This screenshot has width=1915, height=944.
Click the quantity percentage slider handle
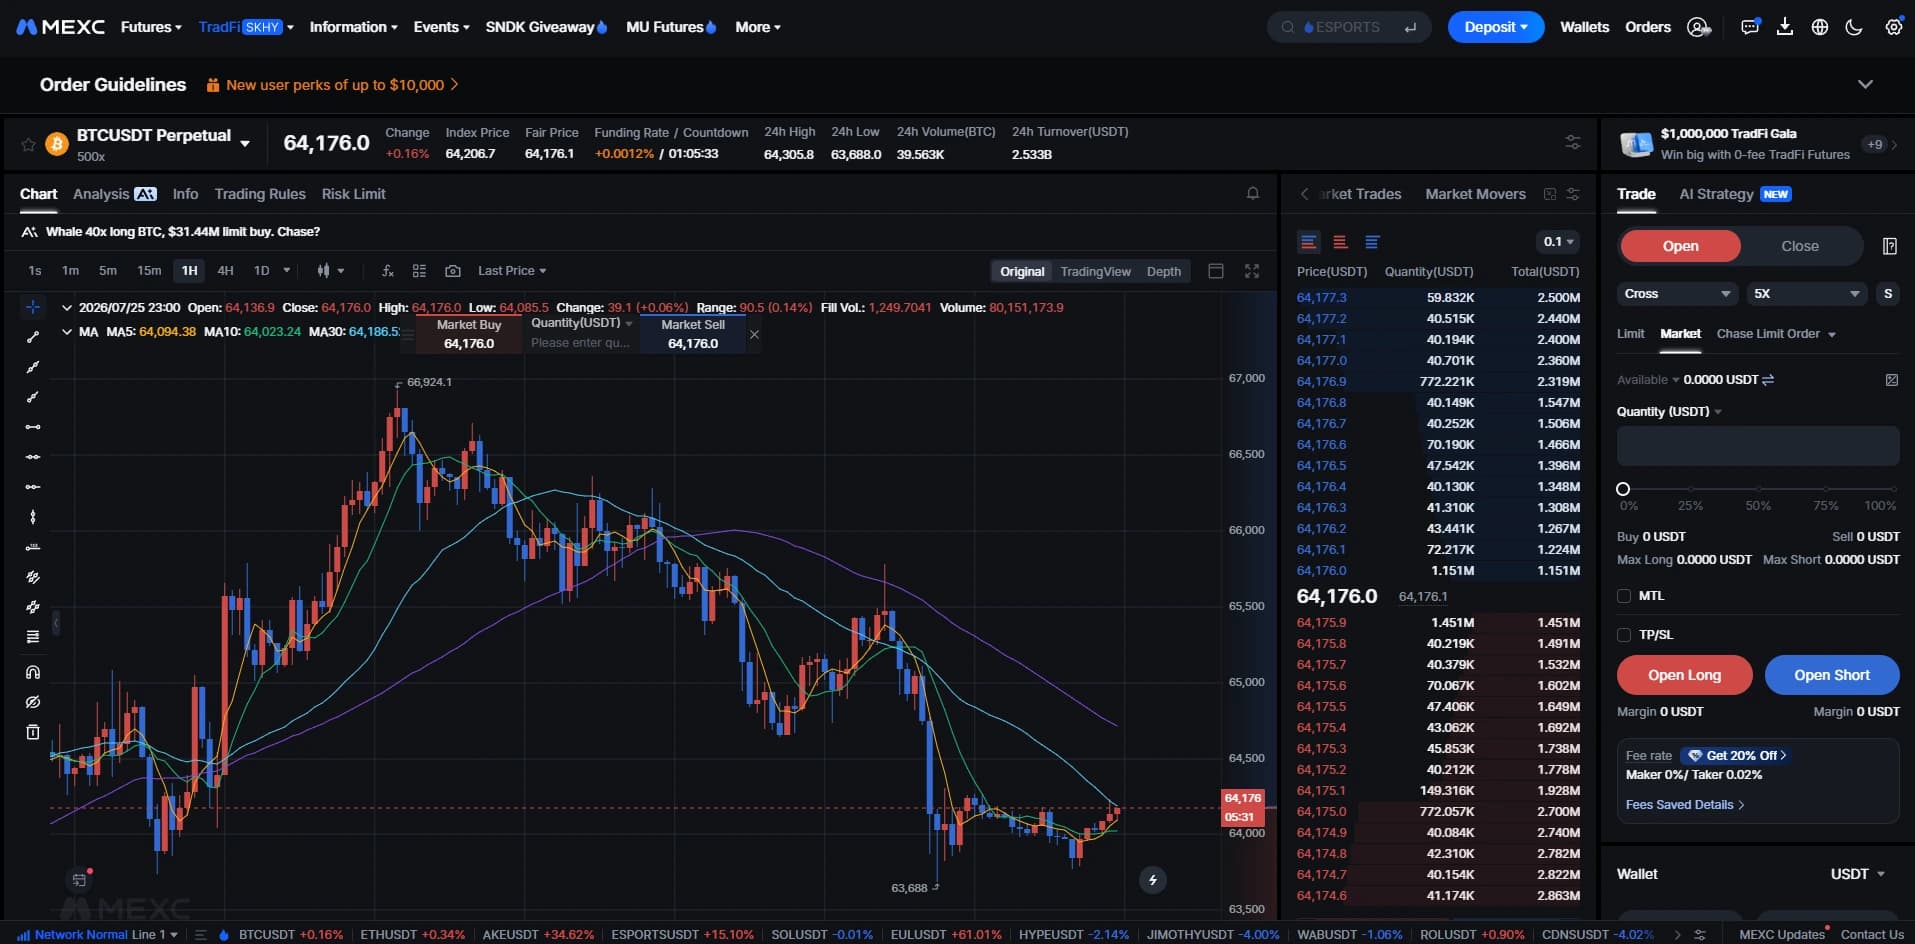1623,489
